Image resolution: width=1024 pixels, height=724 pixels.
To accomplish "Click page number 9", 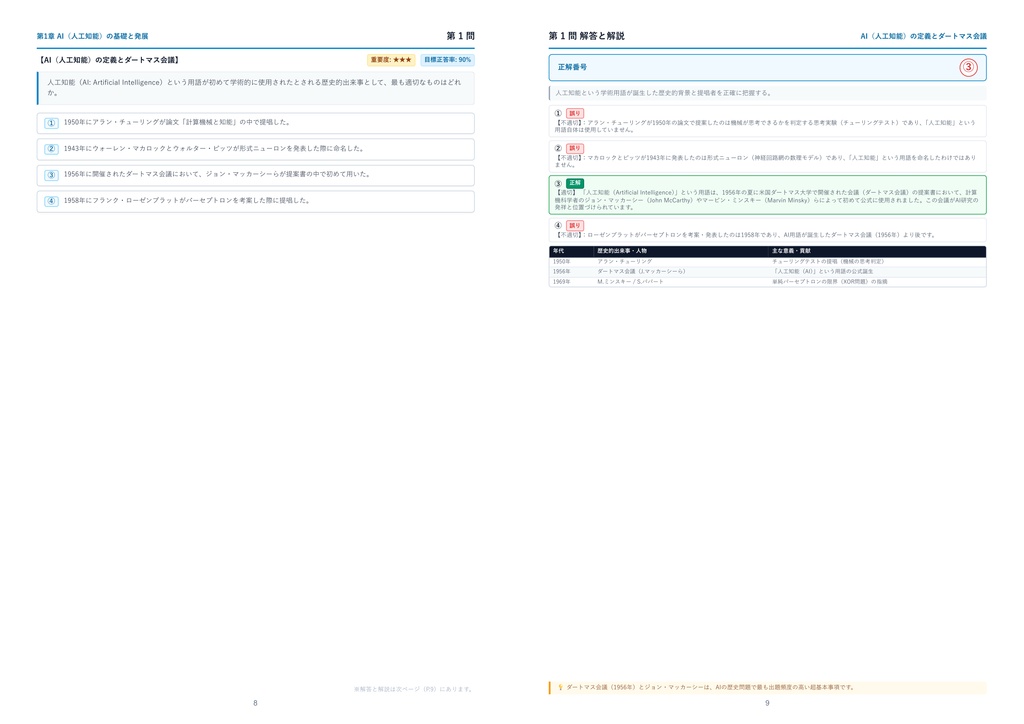I will click(767, 704).
